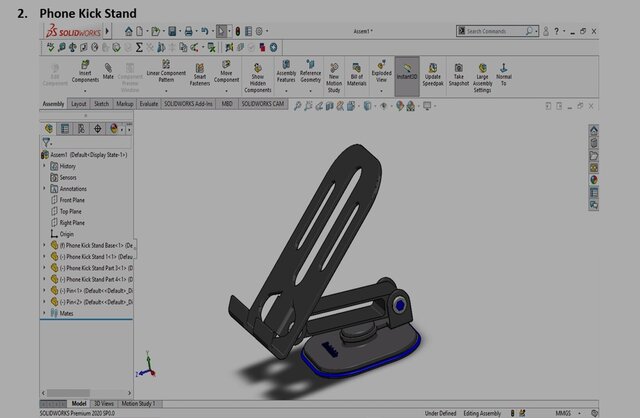Click the filter funnel icon in tree

click(x=46, y=142)
